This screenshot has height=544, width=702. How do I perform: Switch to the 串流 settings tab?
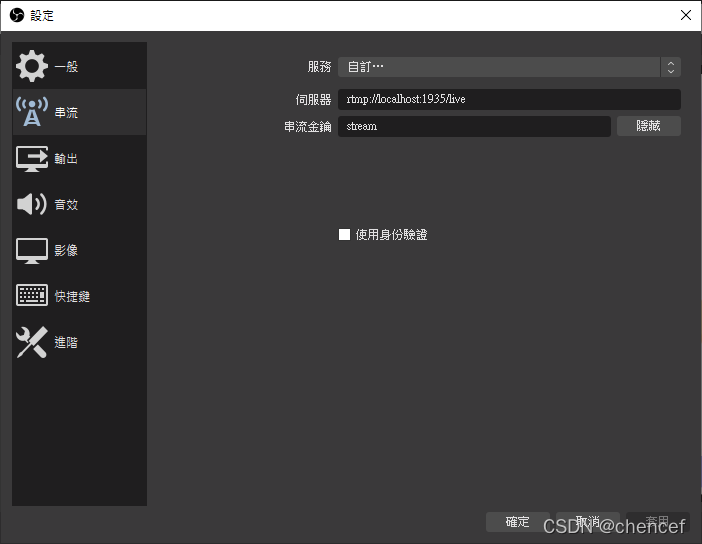click(x=79, y=112)
